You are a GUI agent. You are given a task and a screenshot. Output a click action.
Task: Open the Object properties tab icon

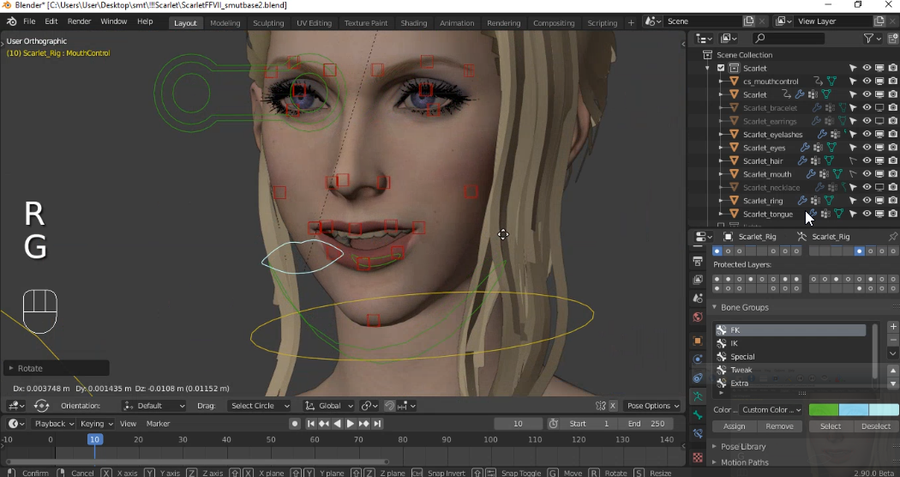point(698,340)
